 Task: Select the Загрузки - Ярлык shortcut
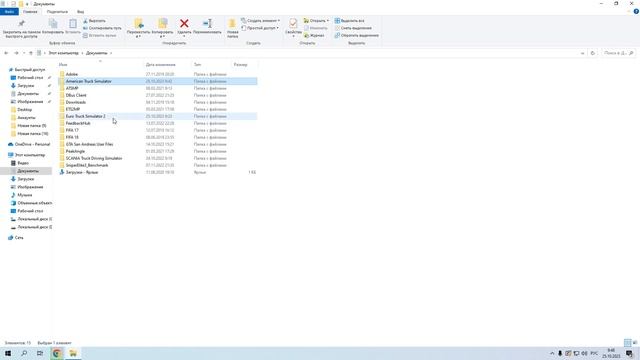point(158,172)
